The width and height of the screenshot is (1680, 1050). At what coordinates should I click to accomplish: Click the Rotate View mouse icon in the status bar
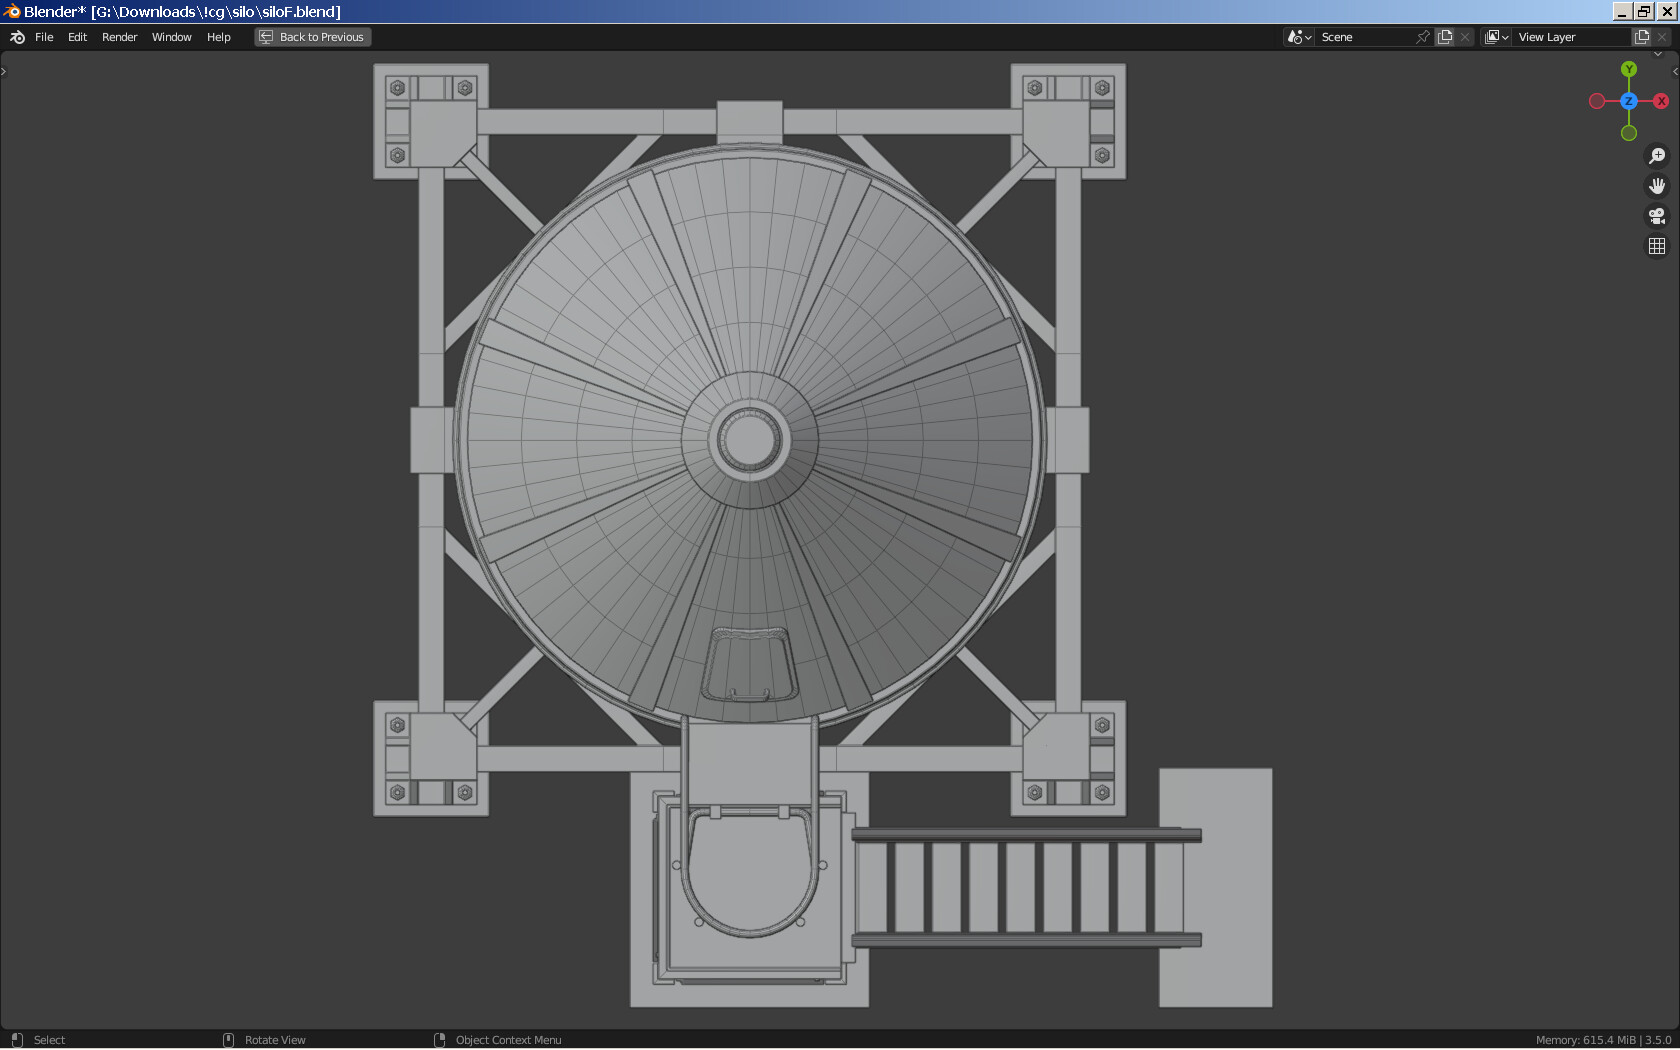pos(229,1040)
